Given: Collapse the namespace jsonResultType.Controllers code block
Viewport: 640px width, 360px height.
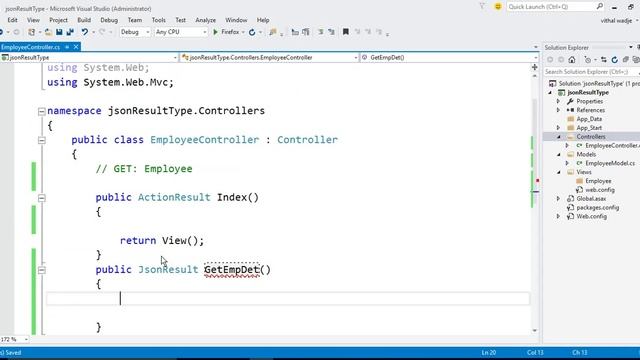Looking at the screenshot, I should click(42, 111).
